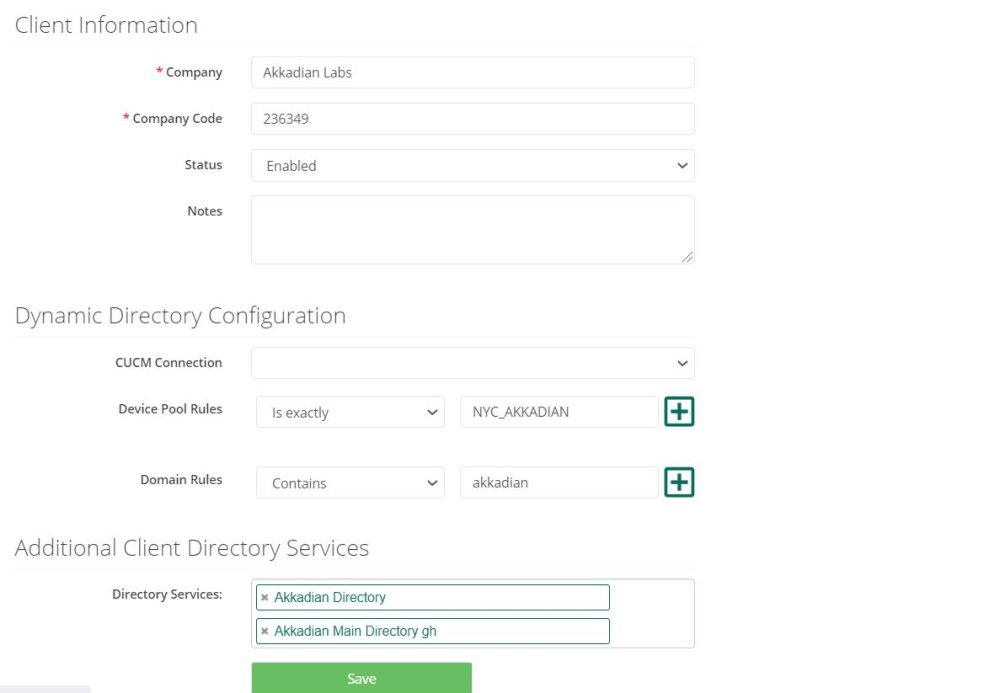The width and height of the screenshot is (1000, 693).
Task: Expand the CUCM Connection dropdown
Action: click(472, 363)
